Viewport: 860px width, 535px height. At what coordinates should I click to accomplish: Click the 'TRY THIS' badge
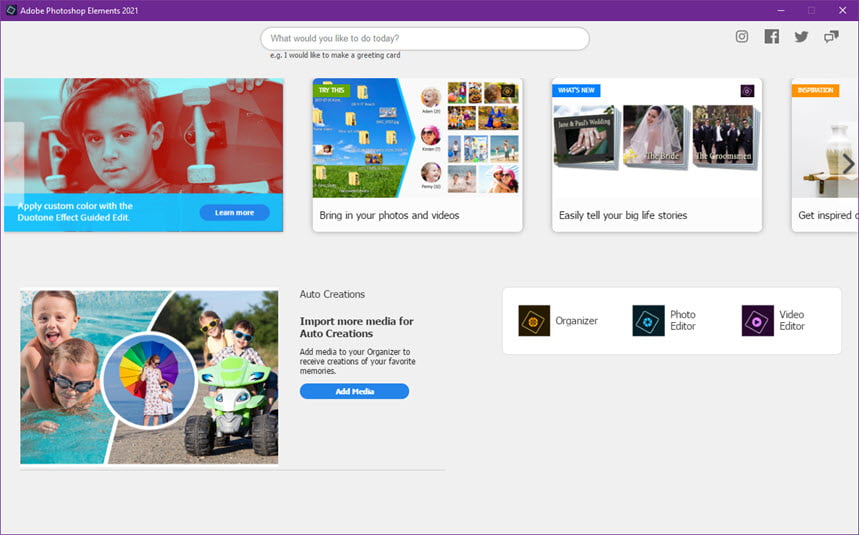331,90
